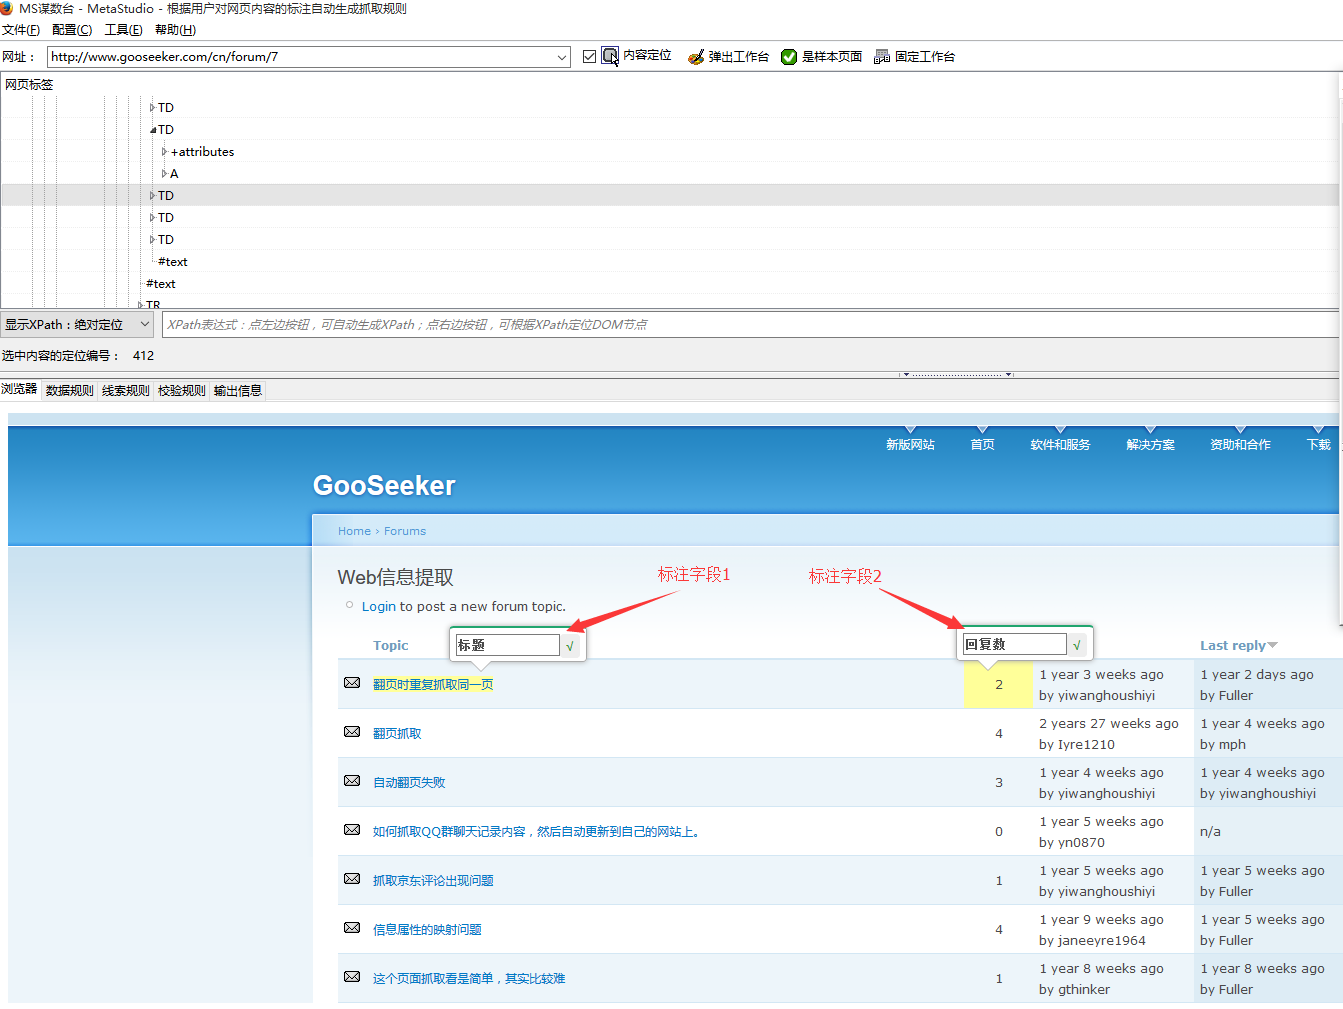Image resolution: width=1343 pixels, height=1009 pixels.
Task: Click the envelope icon beside 翻页抓取
Action: click(352, 732)
